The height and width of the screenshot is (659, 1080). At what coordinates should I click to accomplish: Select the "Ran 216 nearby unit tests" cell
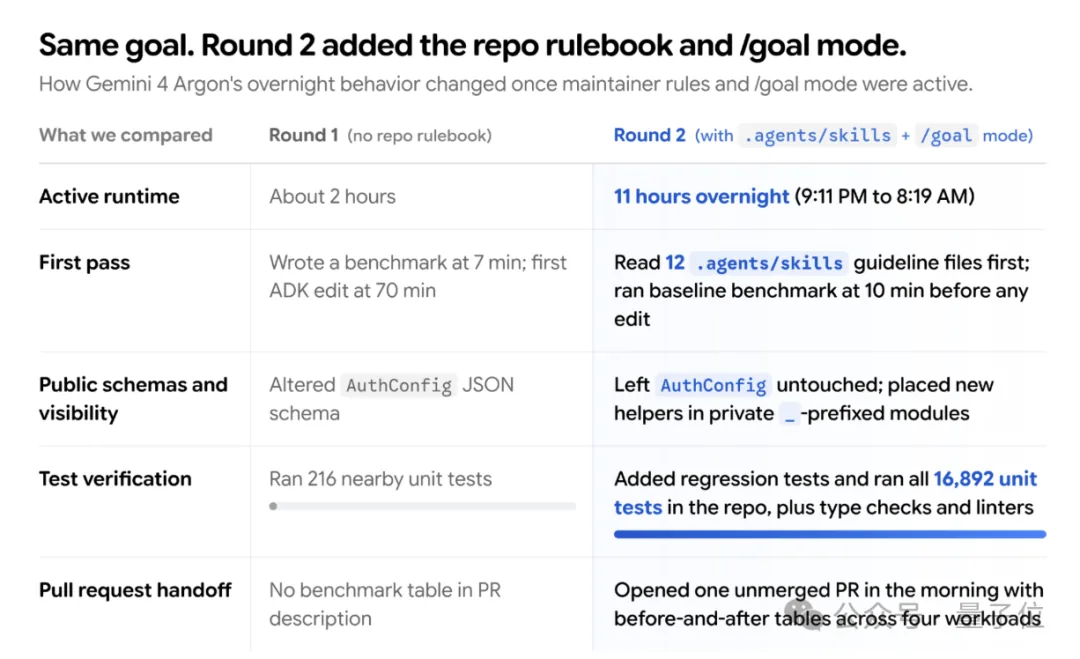pyautogui.click(x=380, y=479)
